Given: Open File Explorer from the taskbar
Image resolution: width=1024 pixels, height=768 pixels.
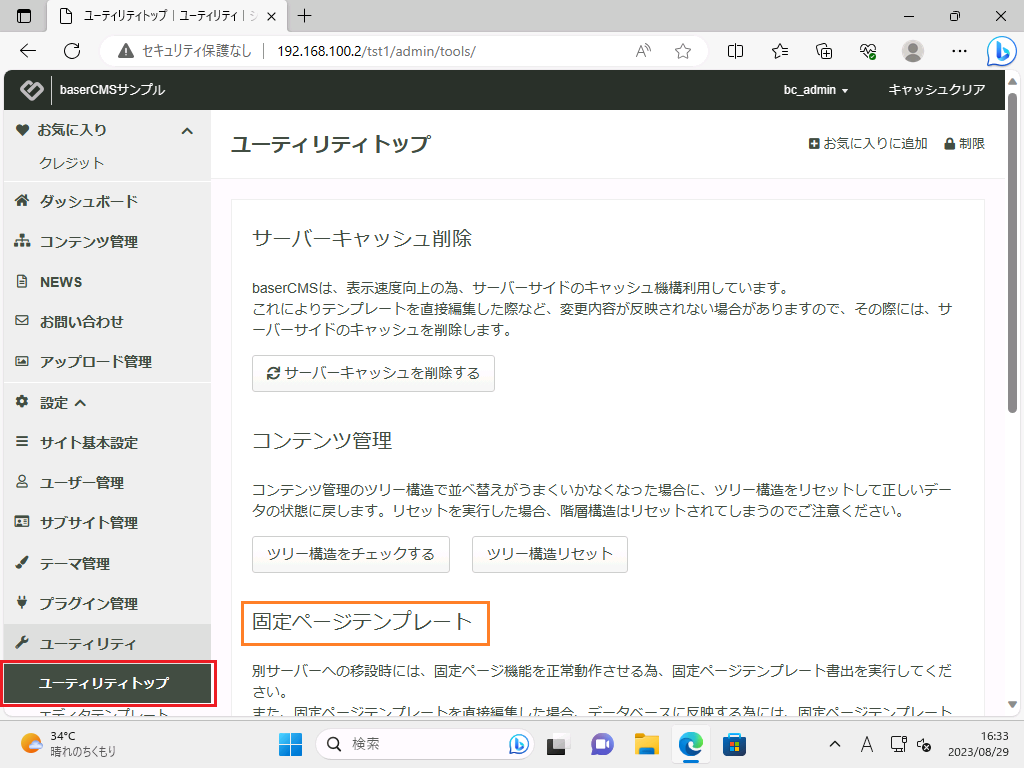Looking at the screenshot, I should [x=647, y=744].
